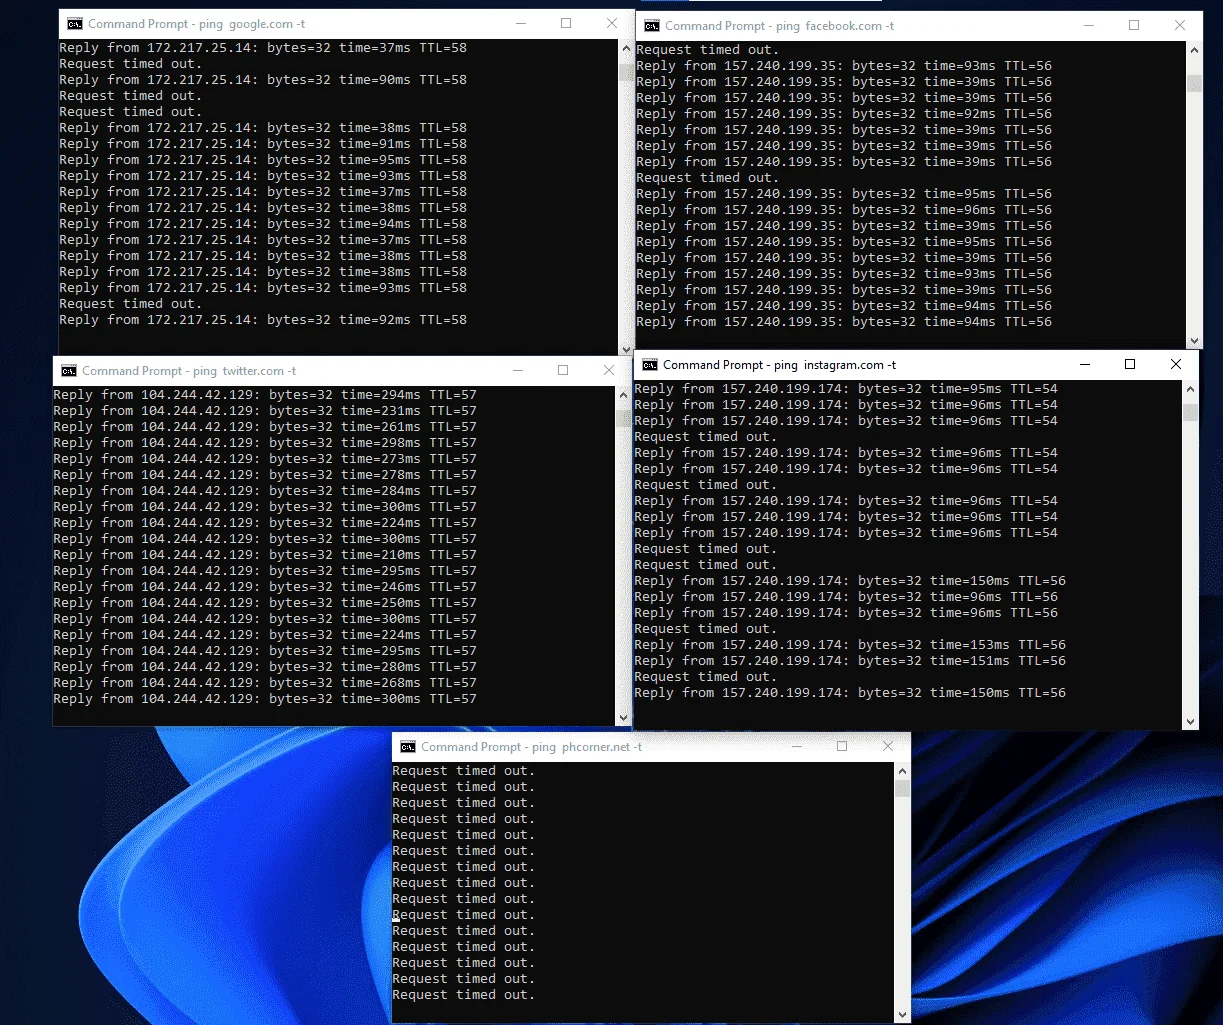Click instagram reply line with time=95ms
The width and height of the screenshot is (1223, 1025).
coord(846,389)
